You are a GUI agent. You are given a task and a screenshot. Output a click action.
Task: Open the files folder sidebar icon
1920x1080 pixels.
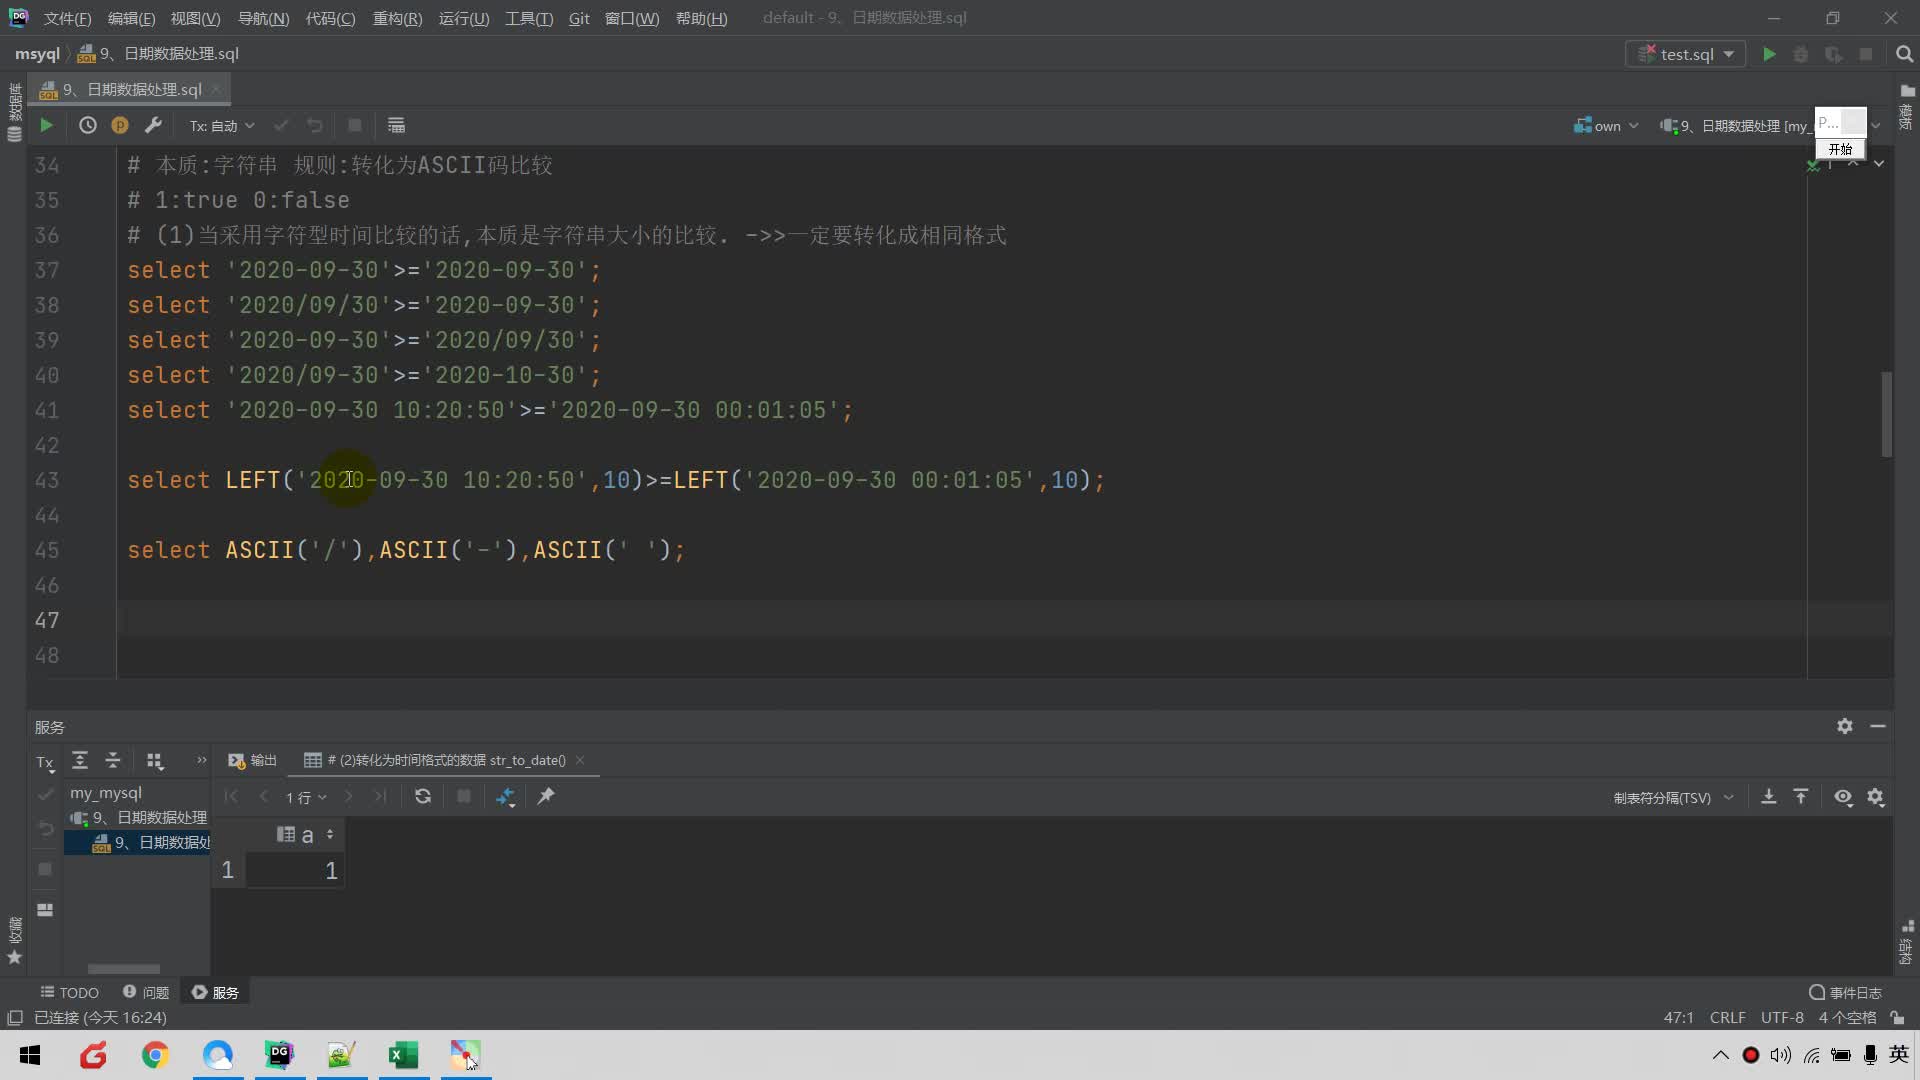(1907, 90)
